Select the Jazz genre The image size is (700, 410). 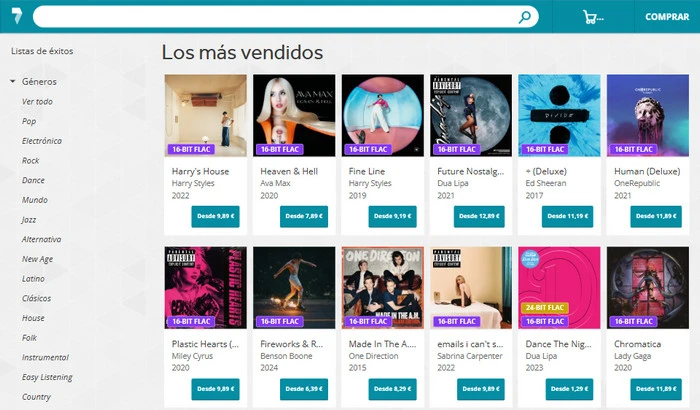(x=29, y=220)
